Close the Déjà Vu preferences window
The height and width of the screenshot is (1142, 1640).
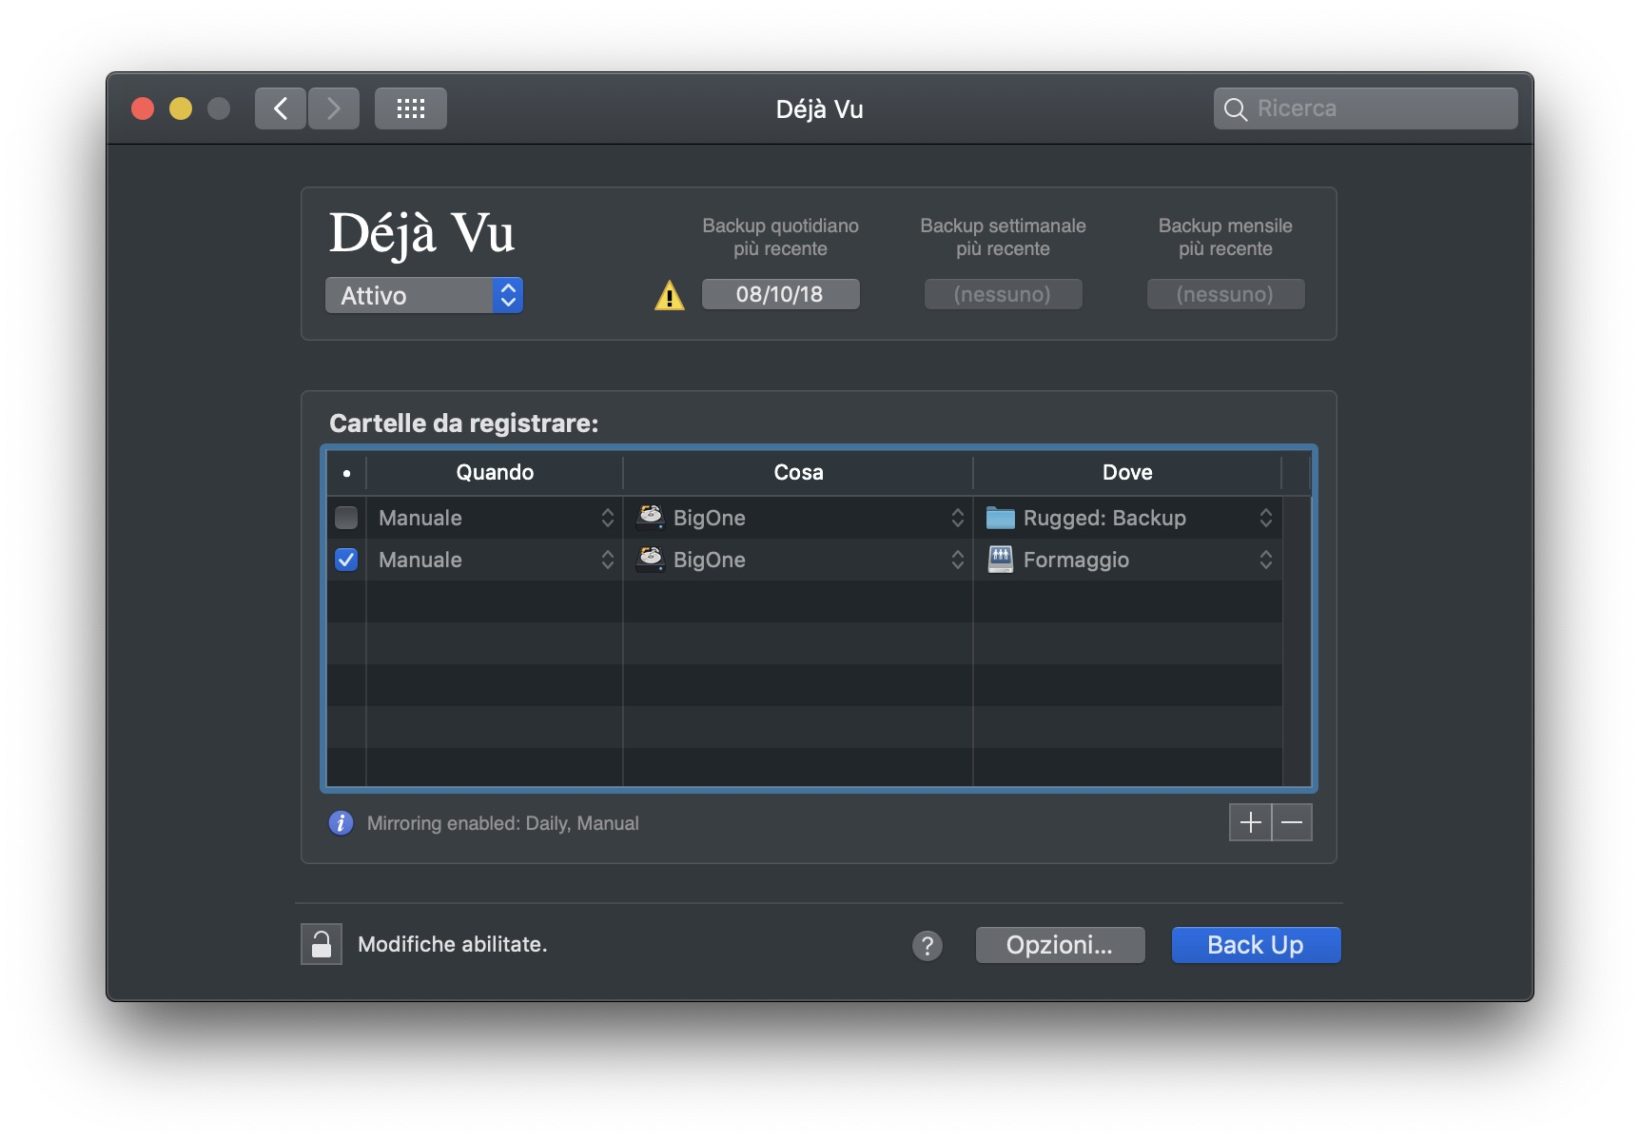pos(143,108)
